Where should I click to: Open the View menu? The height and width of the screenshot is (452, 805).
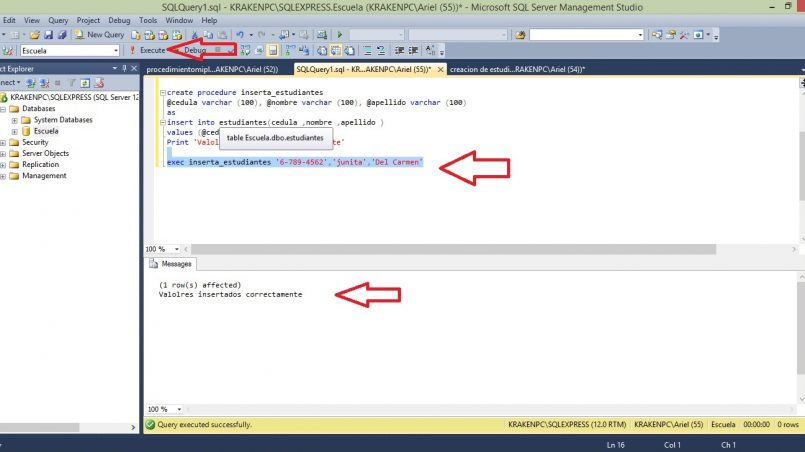click(x=32, y=21)
